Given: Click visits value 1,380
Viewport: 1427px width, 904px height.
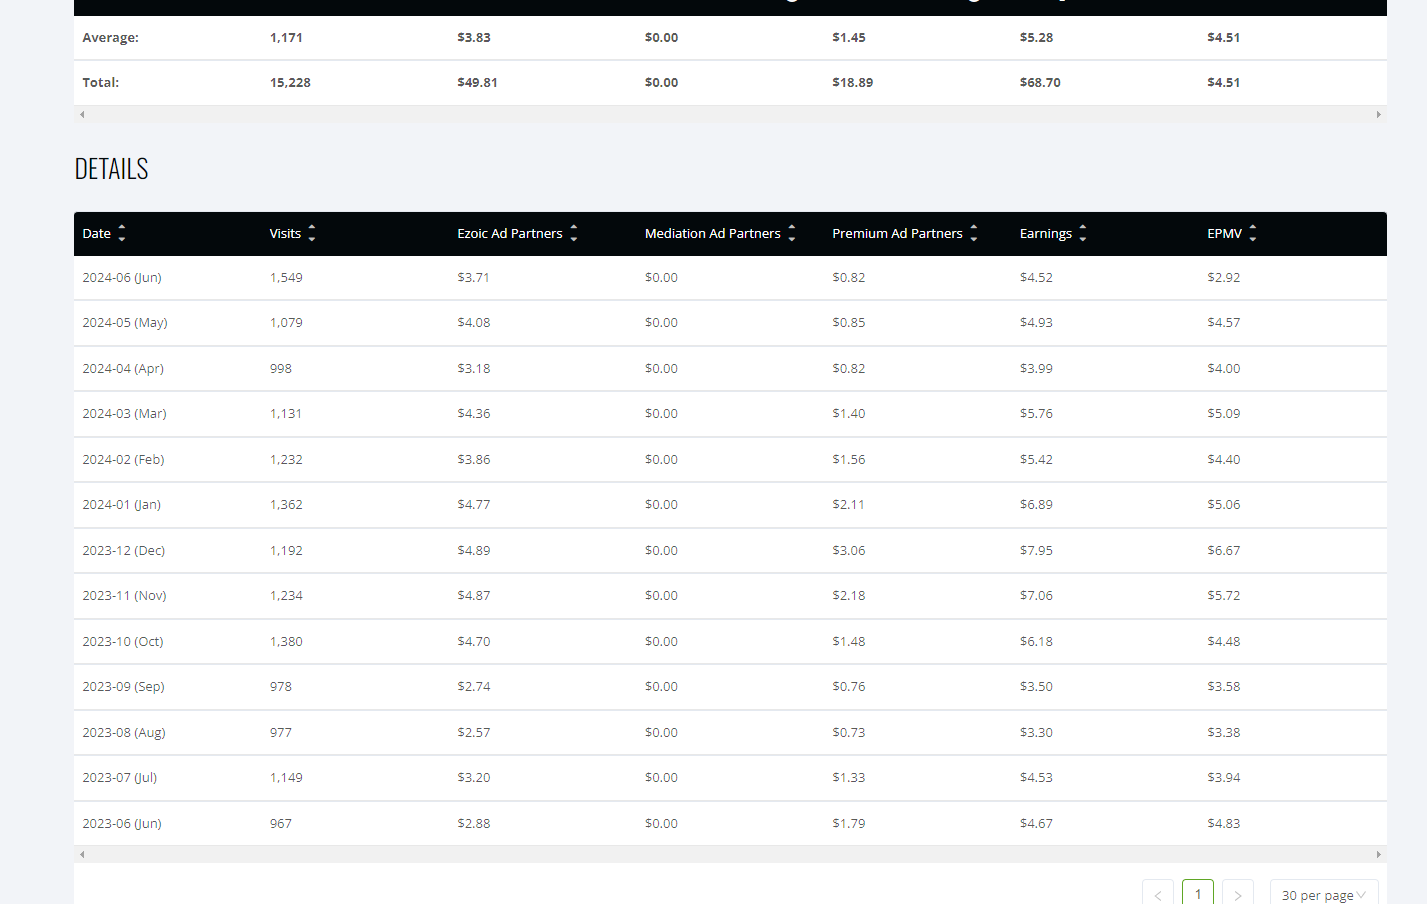Looking at the screenshot, I should click(286, 642).
